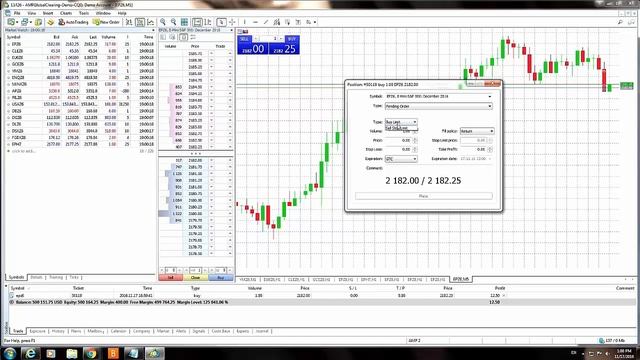Open the Tools menu

coord(84,13)
